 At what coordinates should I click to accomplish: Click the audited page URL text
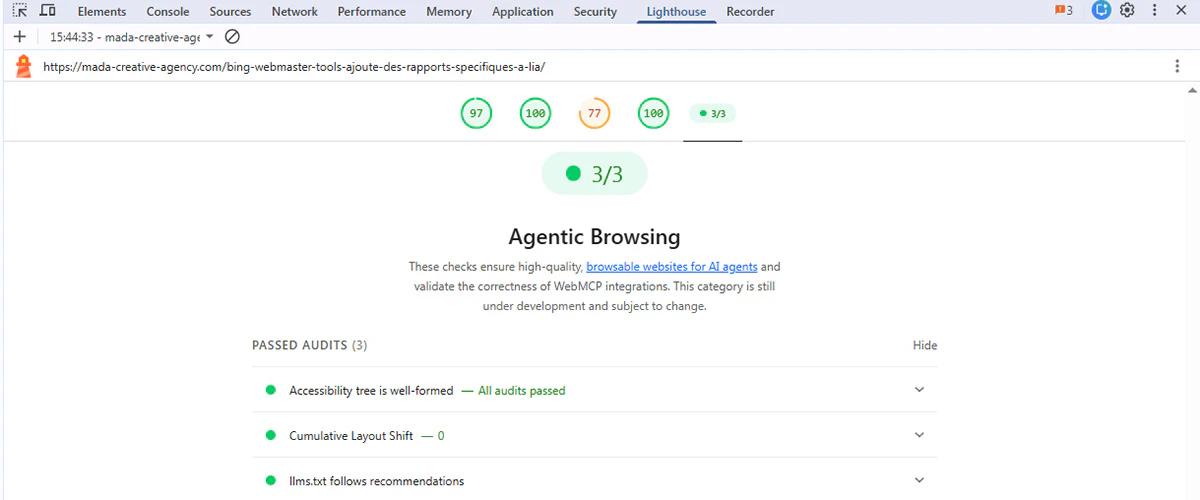[294, 66]
